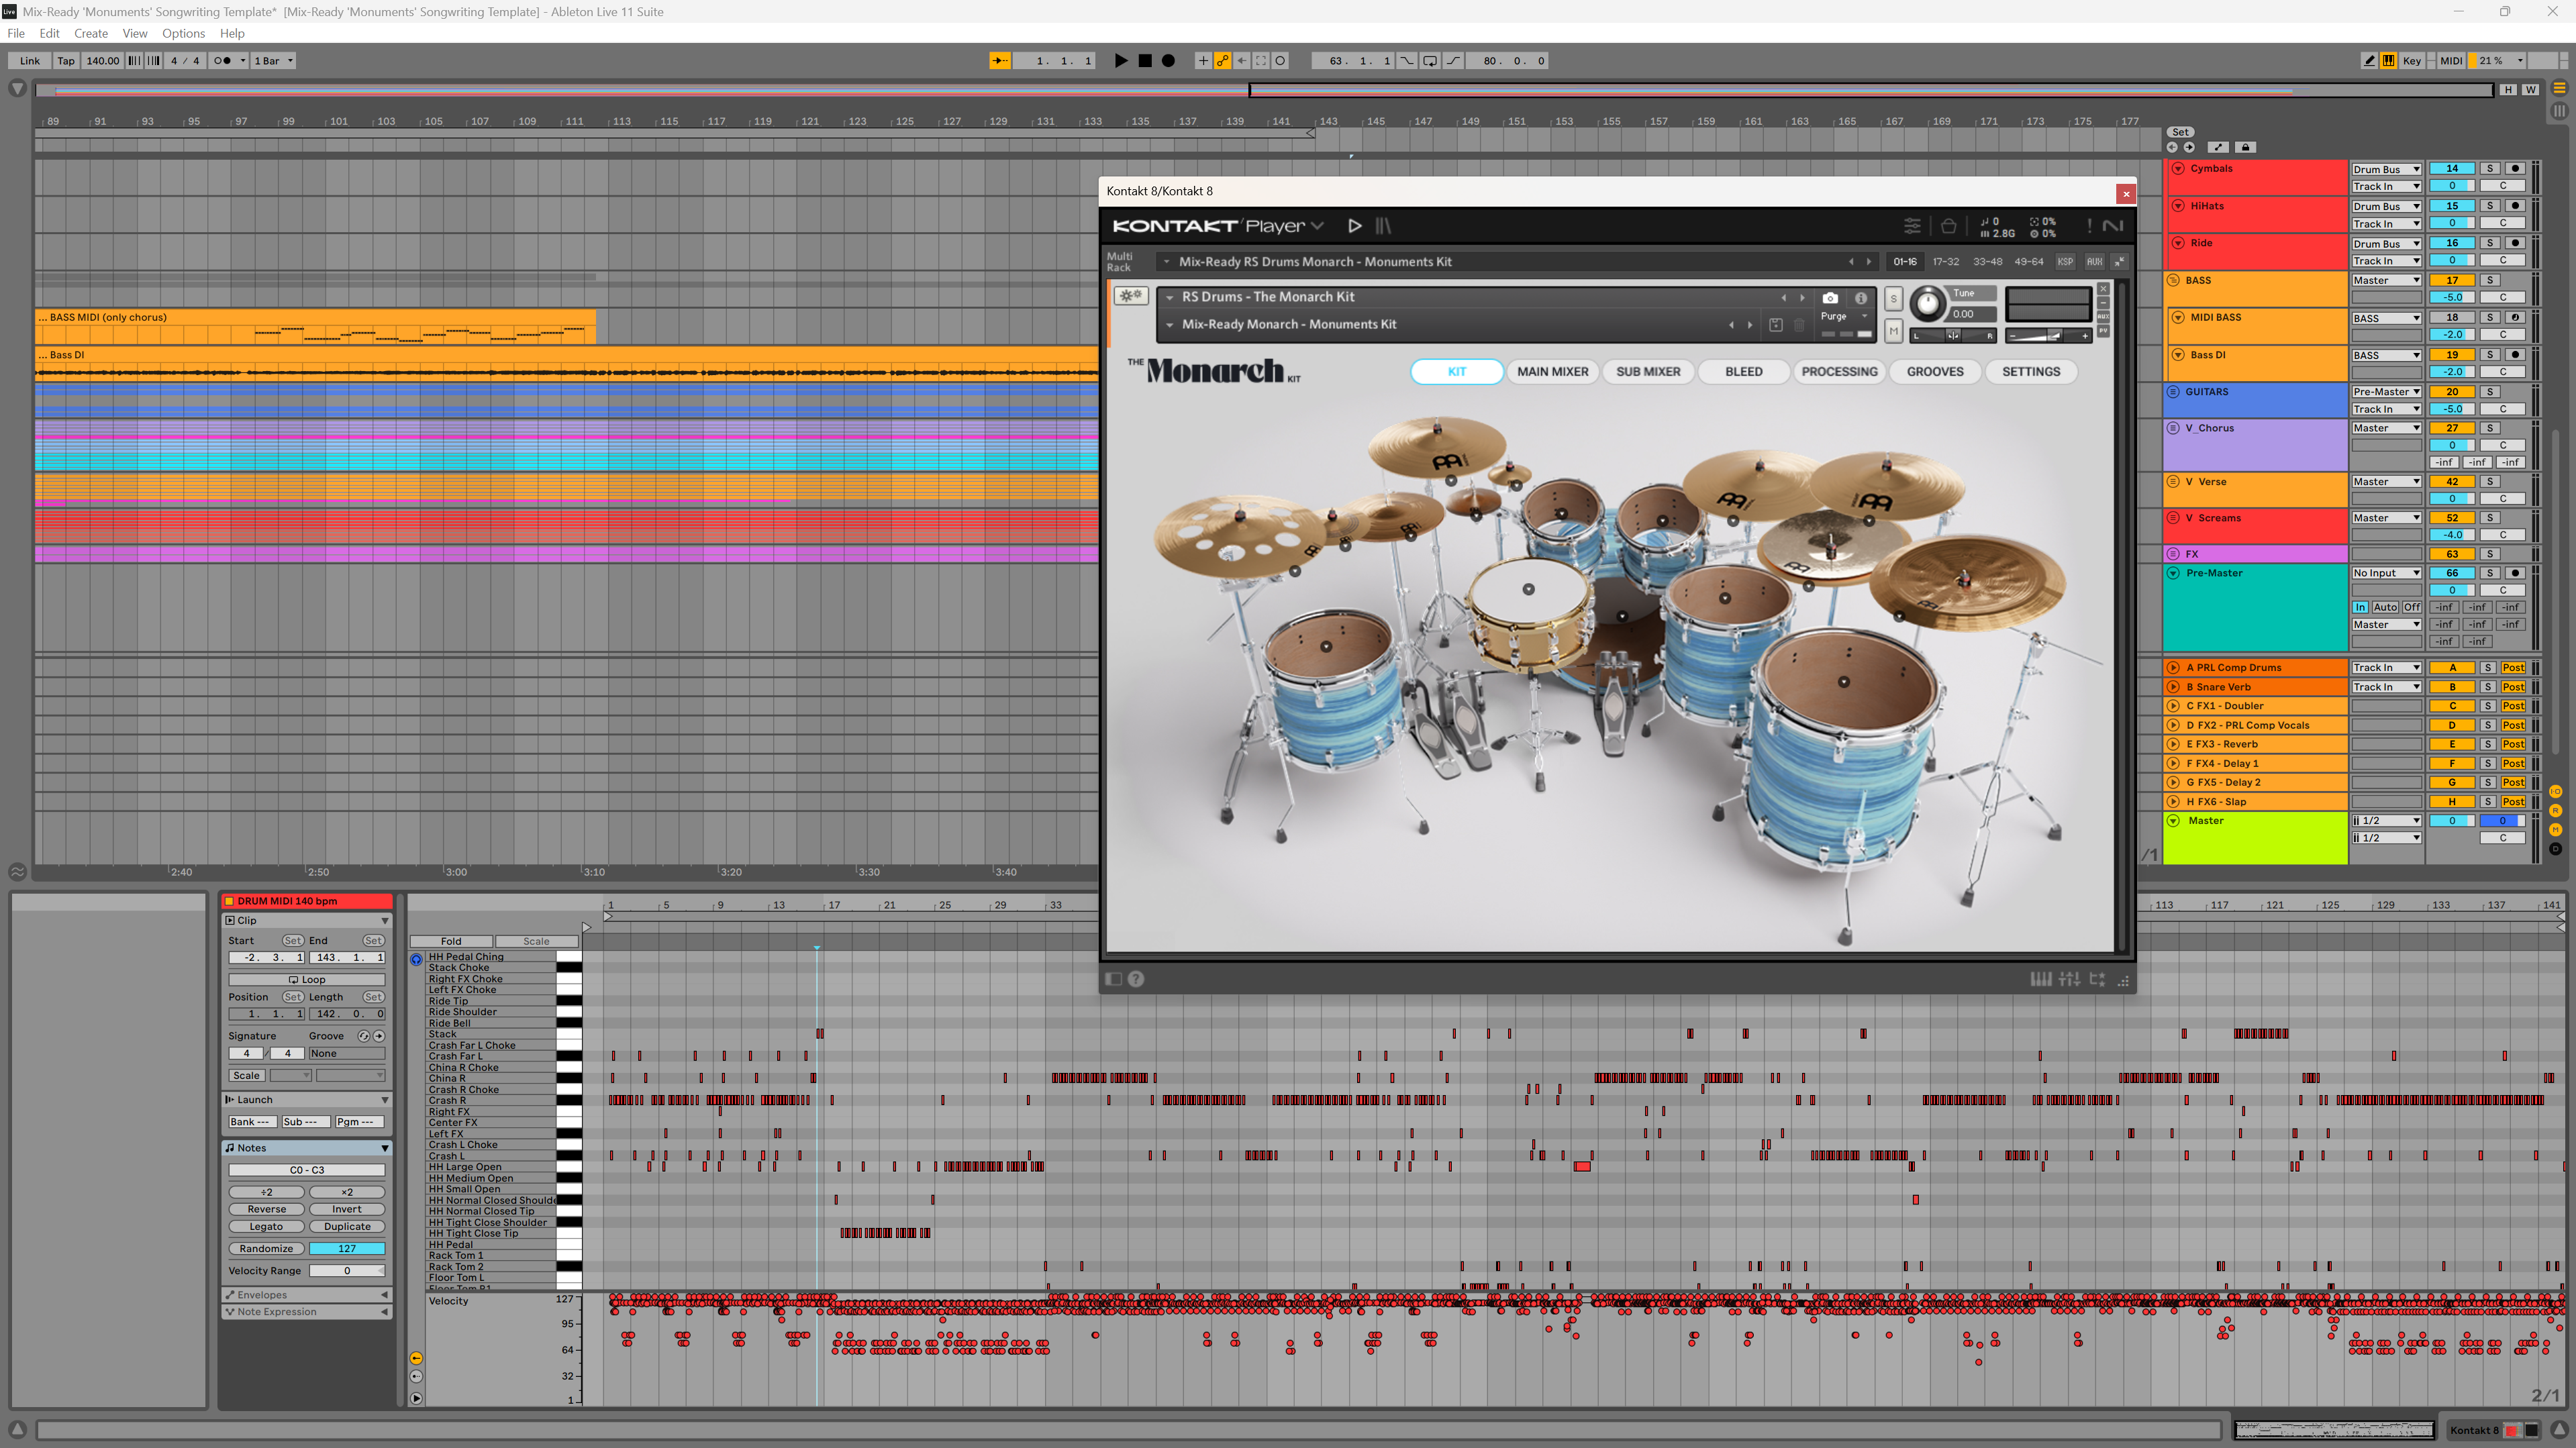
Task: Click the transport Stop button
Action: (1144, 60)
